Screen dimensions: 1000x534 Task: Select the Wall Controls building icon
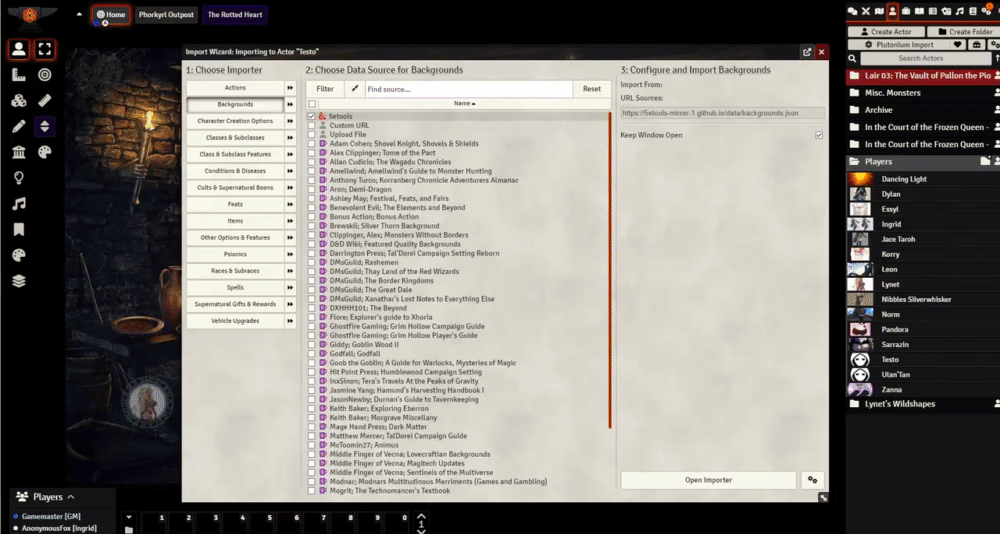tap(18, 152)
